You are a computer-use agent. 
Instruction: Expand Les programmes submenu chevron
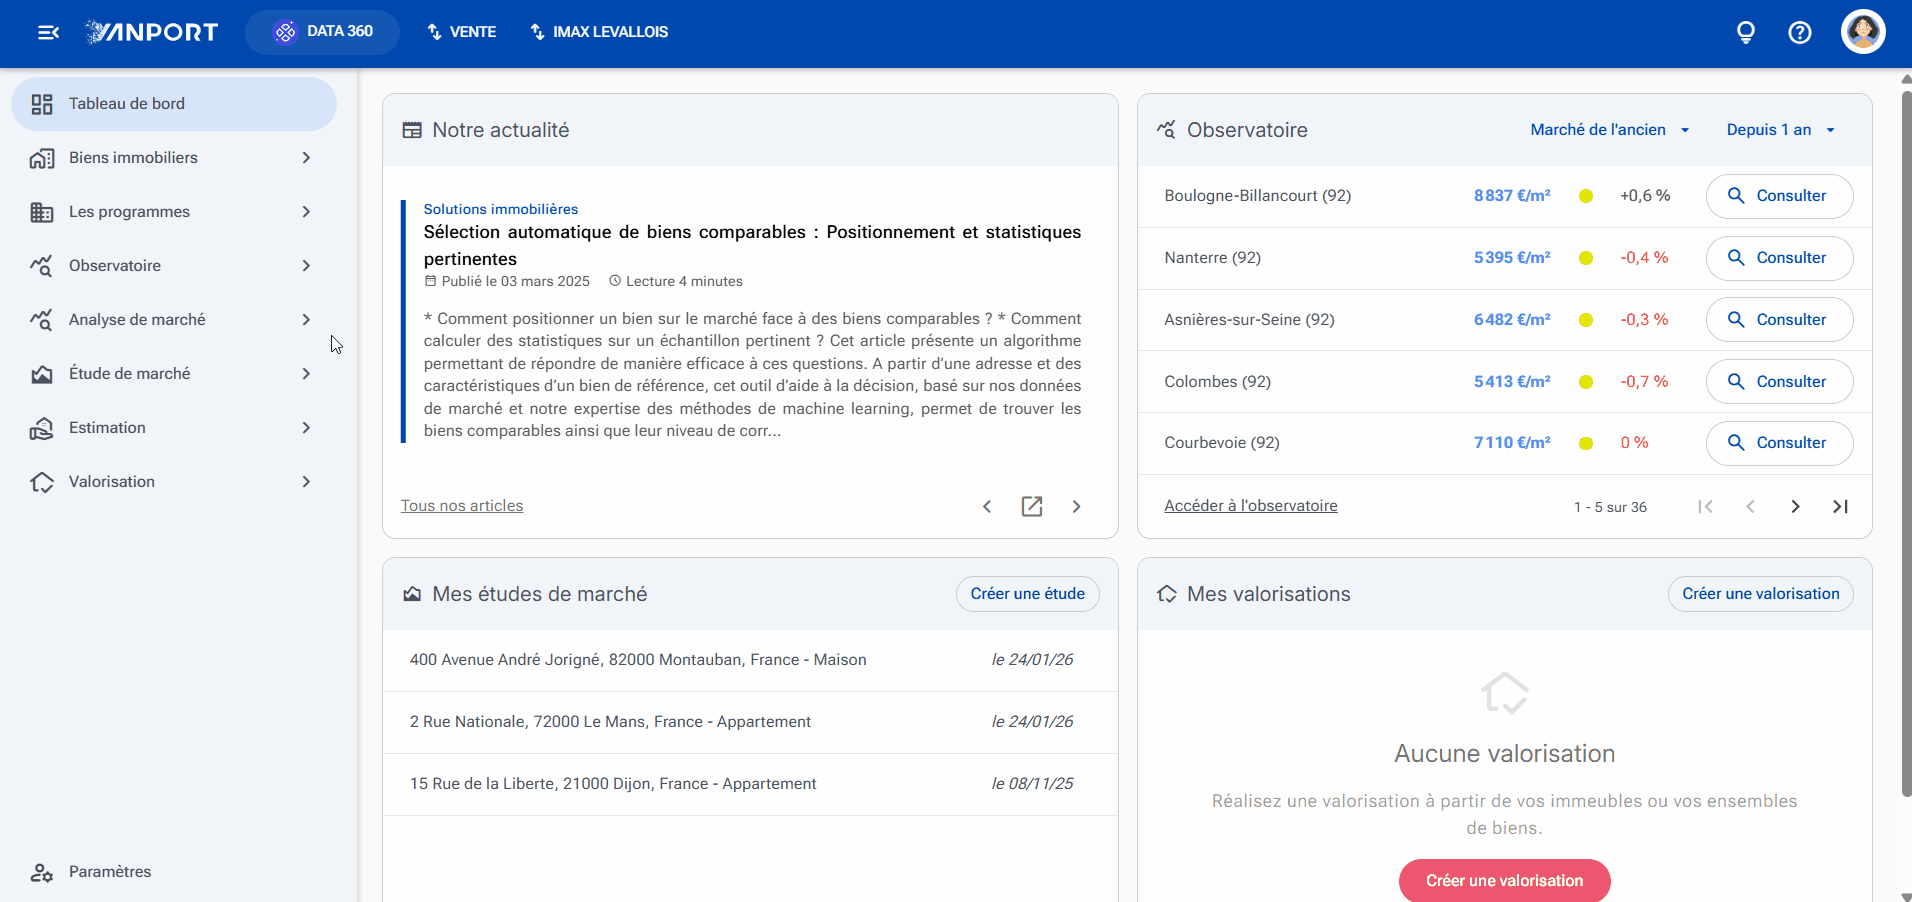[x=306, y=212]
